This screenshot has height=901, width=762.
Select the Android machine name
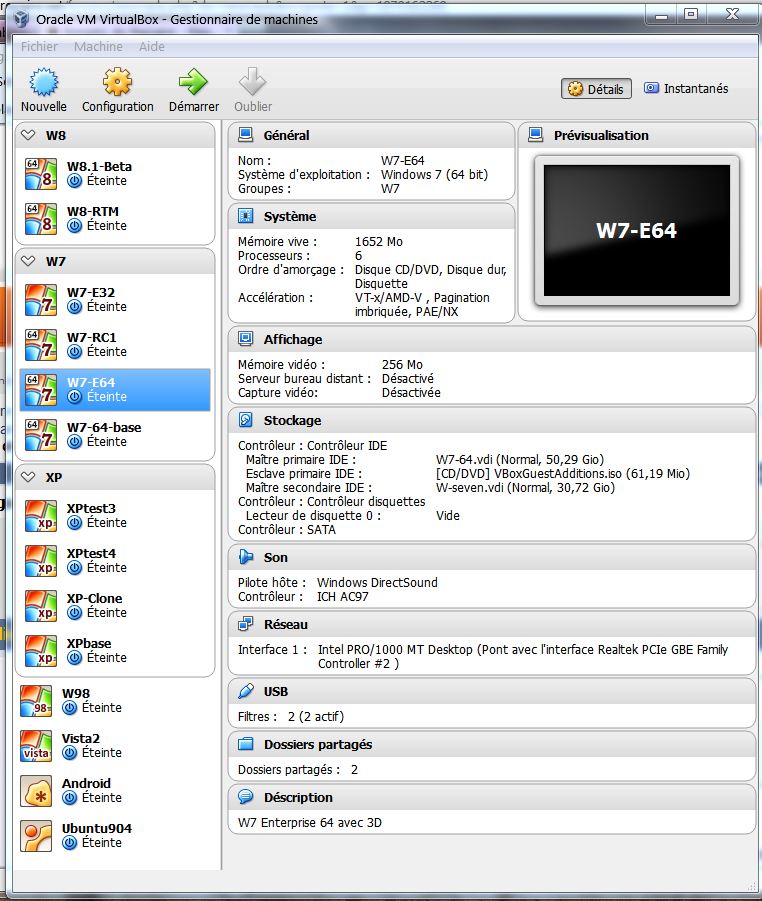(x=86, y=783)
